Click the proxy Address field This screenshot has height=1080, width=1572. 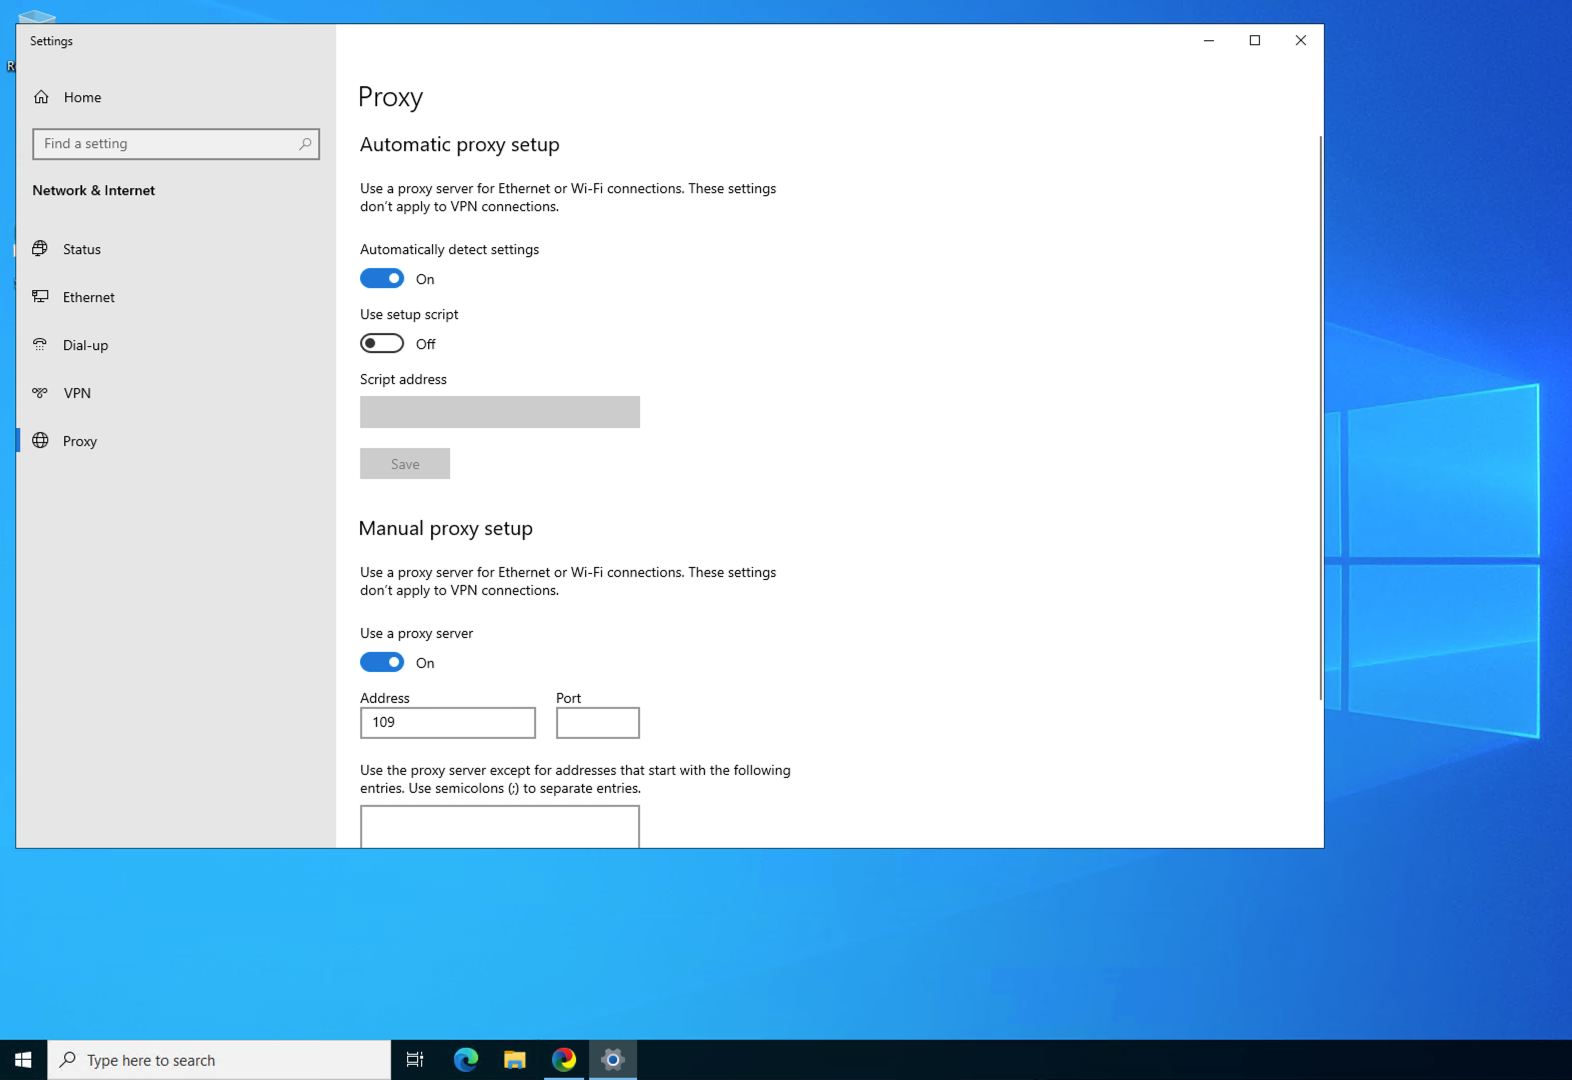[447, 723]
